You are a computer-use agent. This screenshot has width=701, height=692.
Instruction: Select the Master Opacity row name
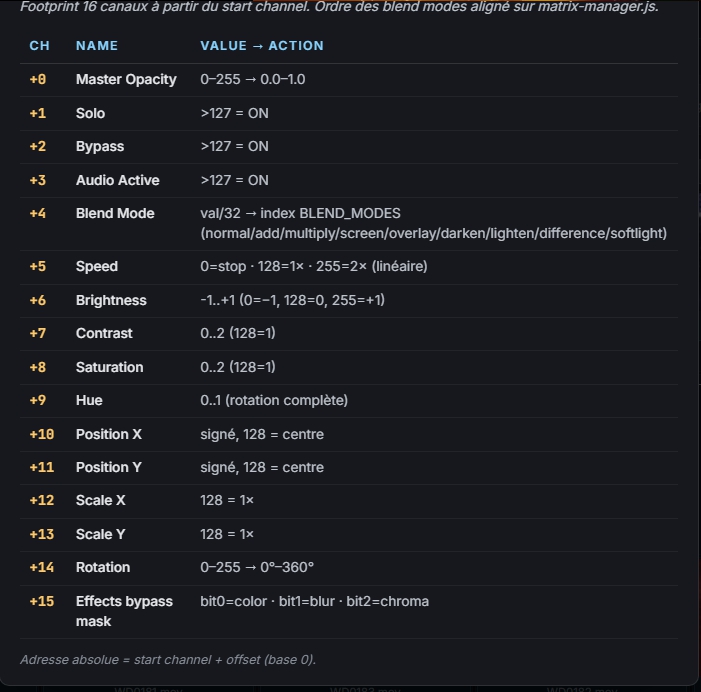coord(126,80)
